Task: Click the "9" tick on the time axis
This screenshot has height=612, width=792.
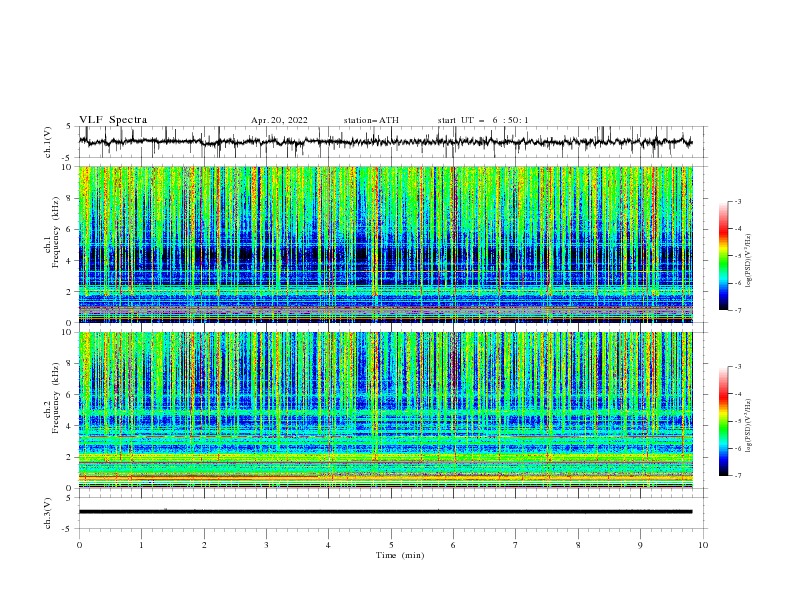Action: [x=640, y=545]
